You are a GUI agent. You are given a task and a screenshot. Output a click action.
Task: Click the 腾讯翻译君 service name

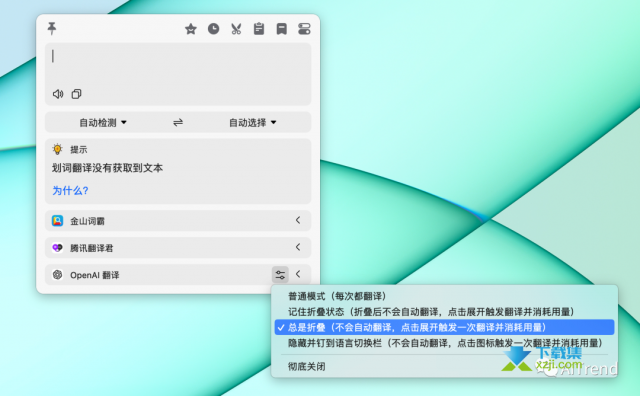91,248
